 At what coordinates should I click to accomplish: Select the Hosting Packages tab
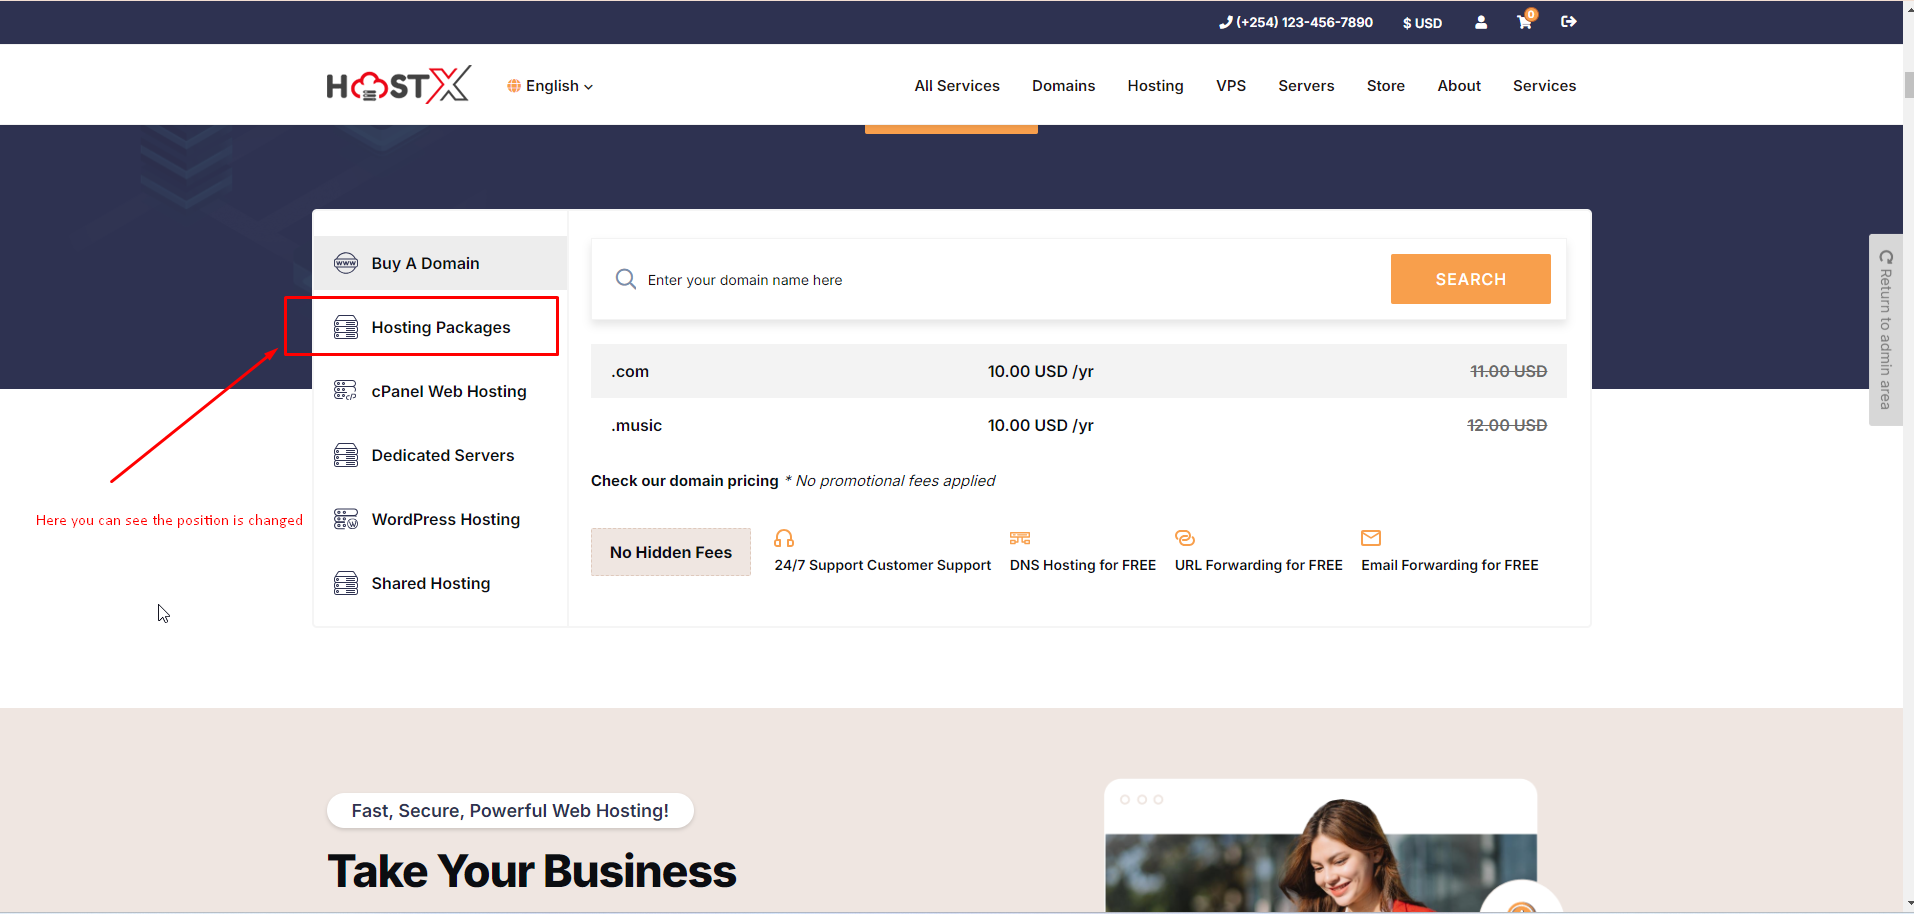(440, 327)
